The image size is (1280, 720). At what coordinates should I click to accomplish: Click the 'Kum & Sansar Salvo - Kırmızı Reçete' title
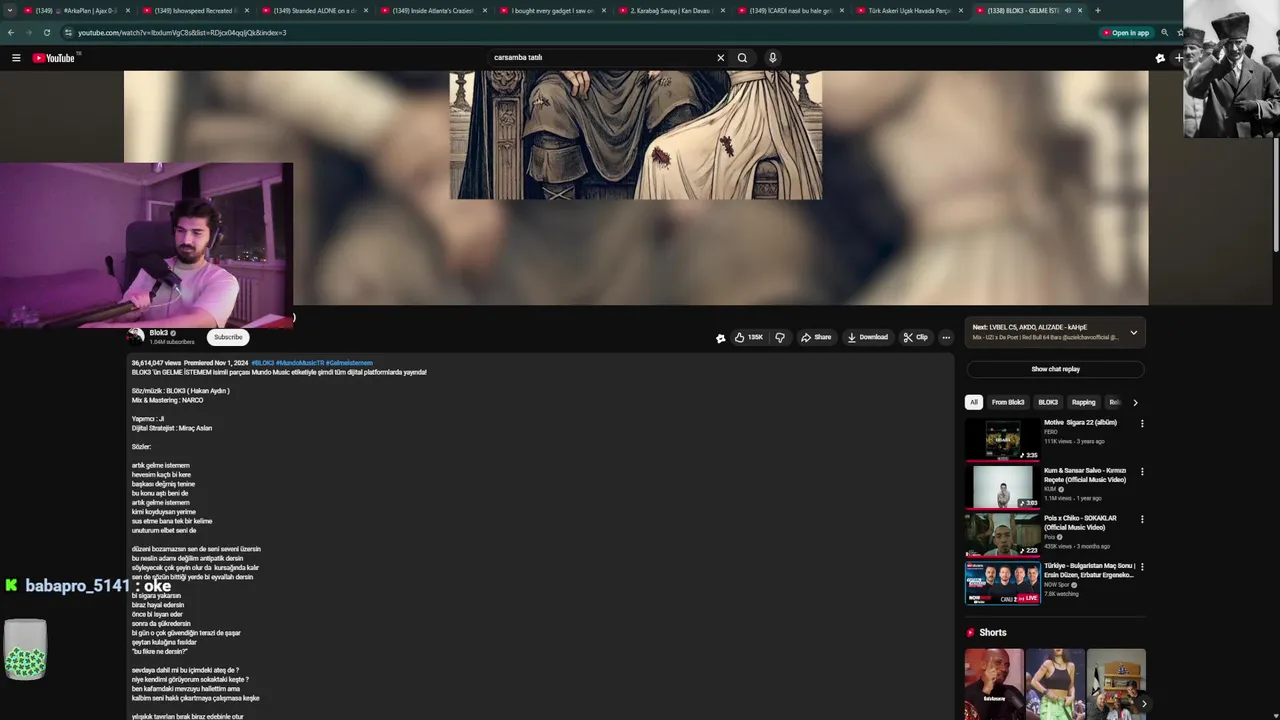coord(1085,475)
